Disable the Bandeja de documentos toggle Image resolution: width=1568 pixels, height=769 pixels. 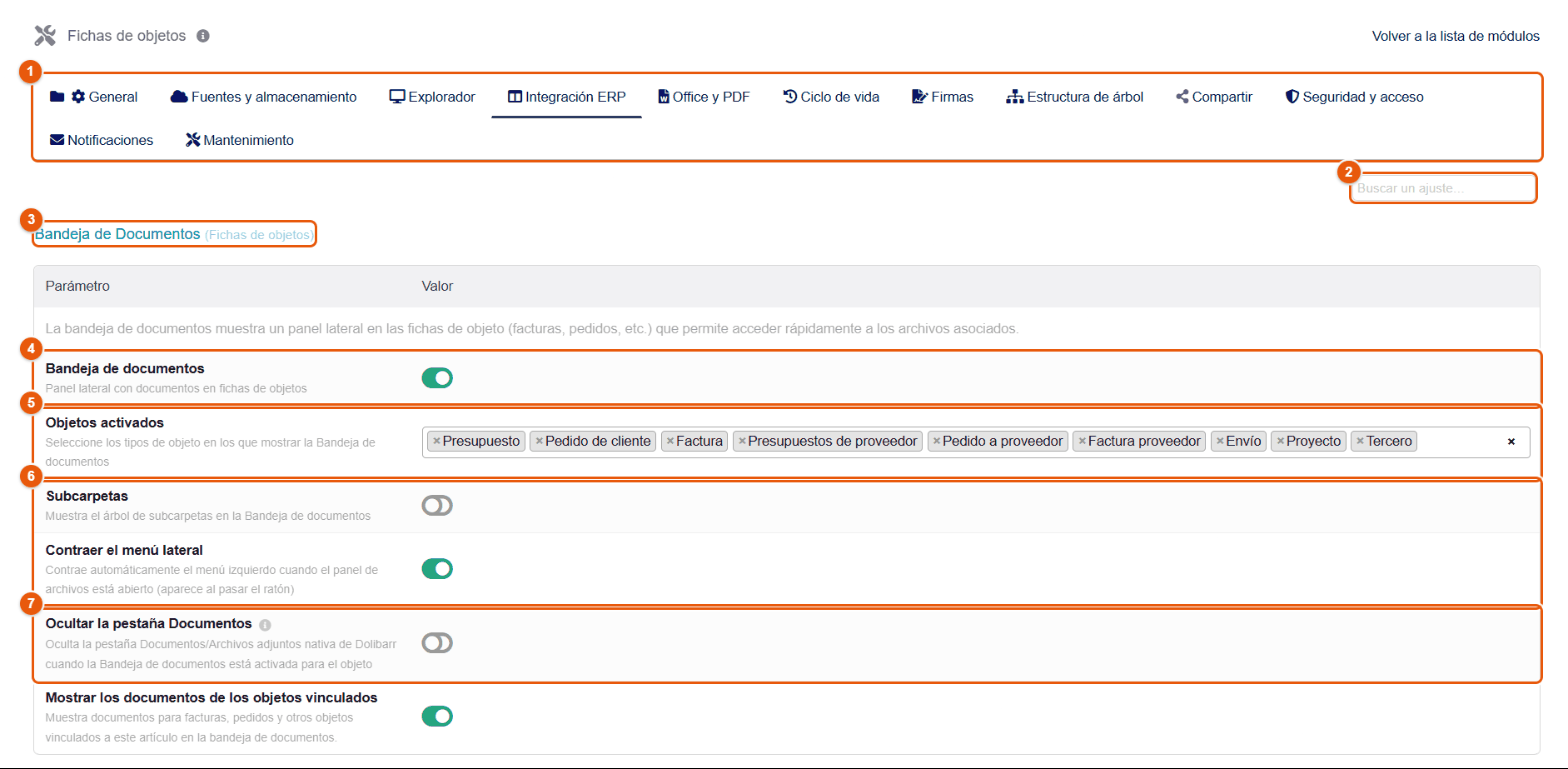click(x=437, y=377)
